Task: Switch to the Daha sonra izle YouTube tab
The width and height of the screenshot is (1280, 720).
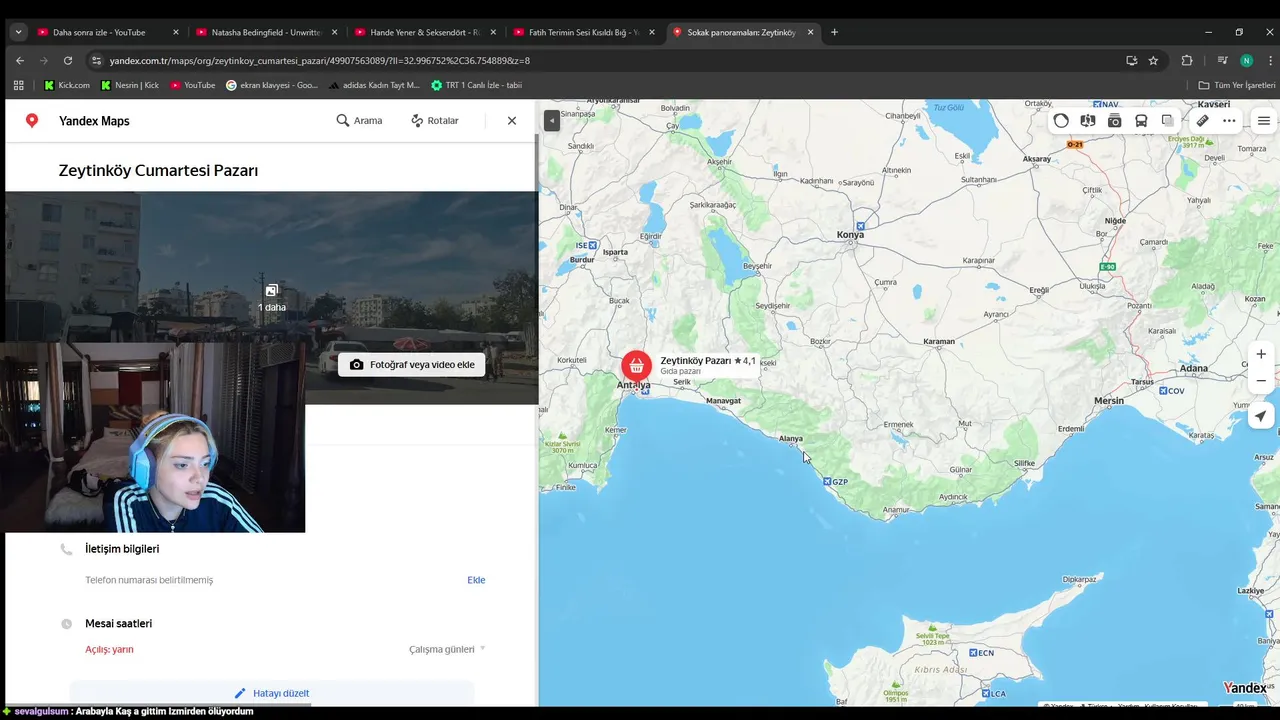Action: [x=107, y=32]
